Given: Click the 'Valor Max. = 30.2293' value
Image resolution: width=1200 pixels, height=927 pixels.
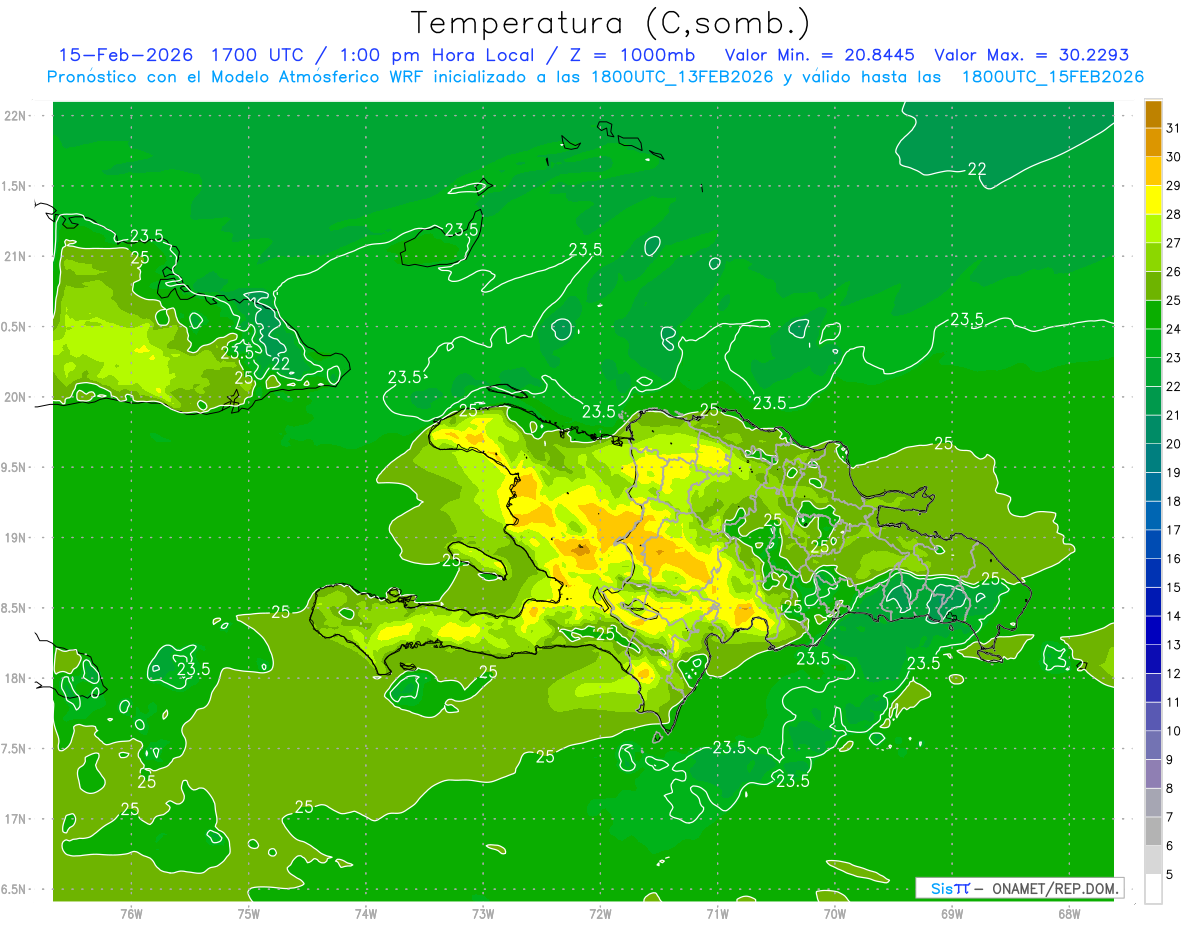Looking at the screenshot, I should click(1032, 55).
